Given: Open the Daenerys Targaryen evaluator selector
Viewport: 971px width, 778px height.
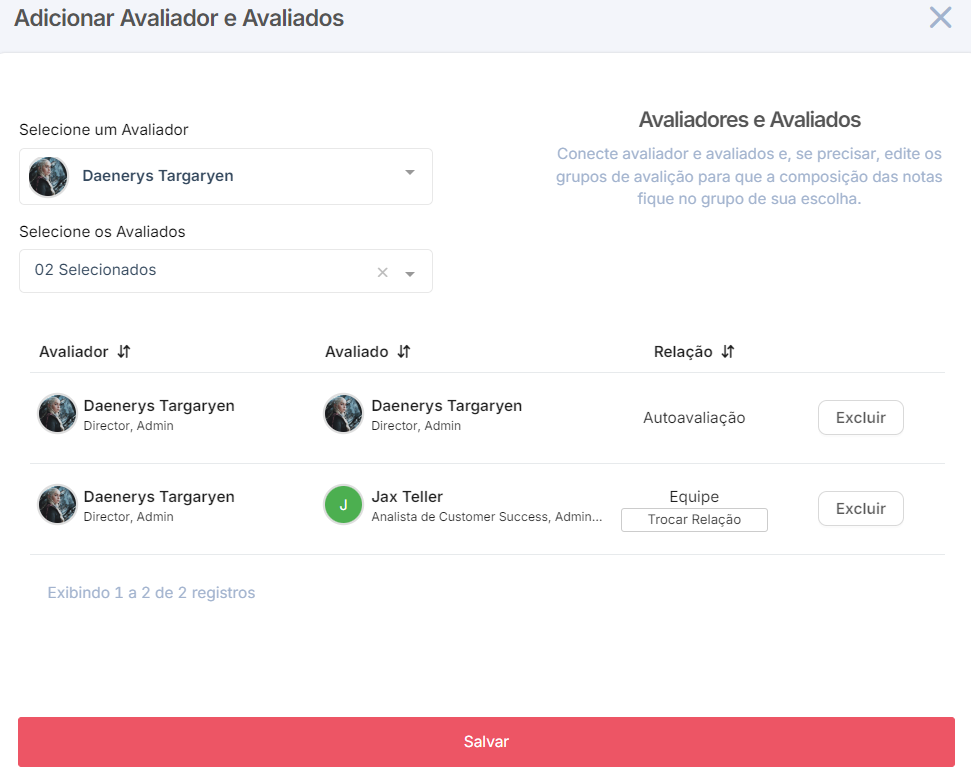Looking at the screenshot, I should pos(225,177).
